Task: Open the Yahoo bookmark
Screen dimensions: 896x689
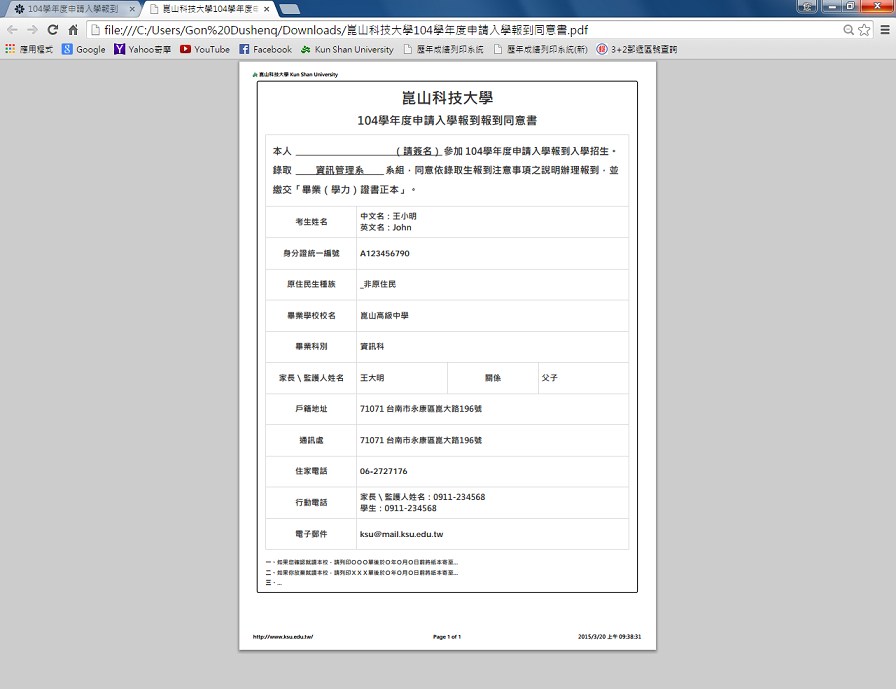Action: point(142,49)
